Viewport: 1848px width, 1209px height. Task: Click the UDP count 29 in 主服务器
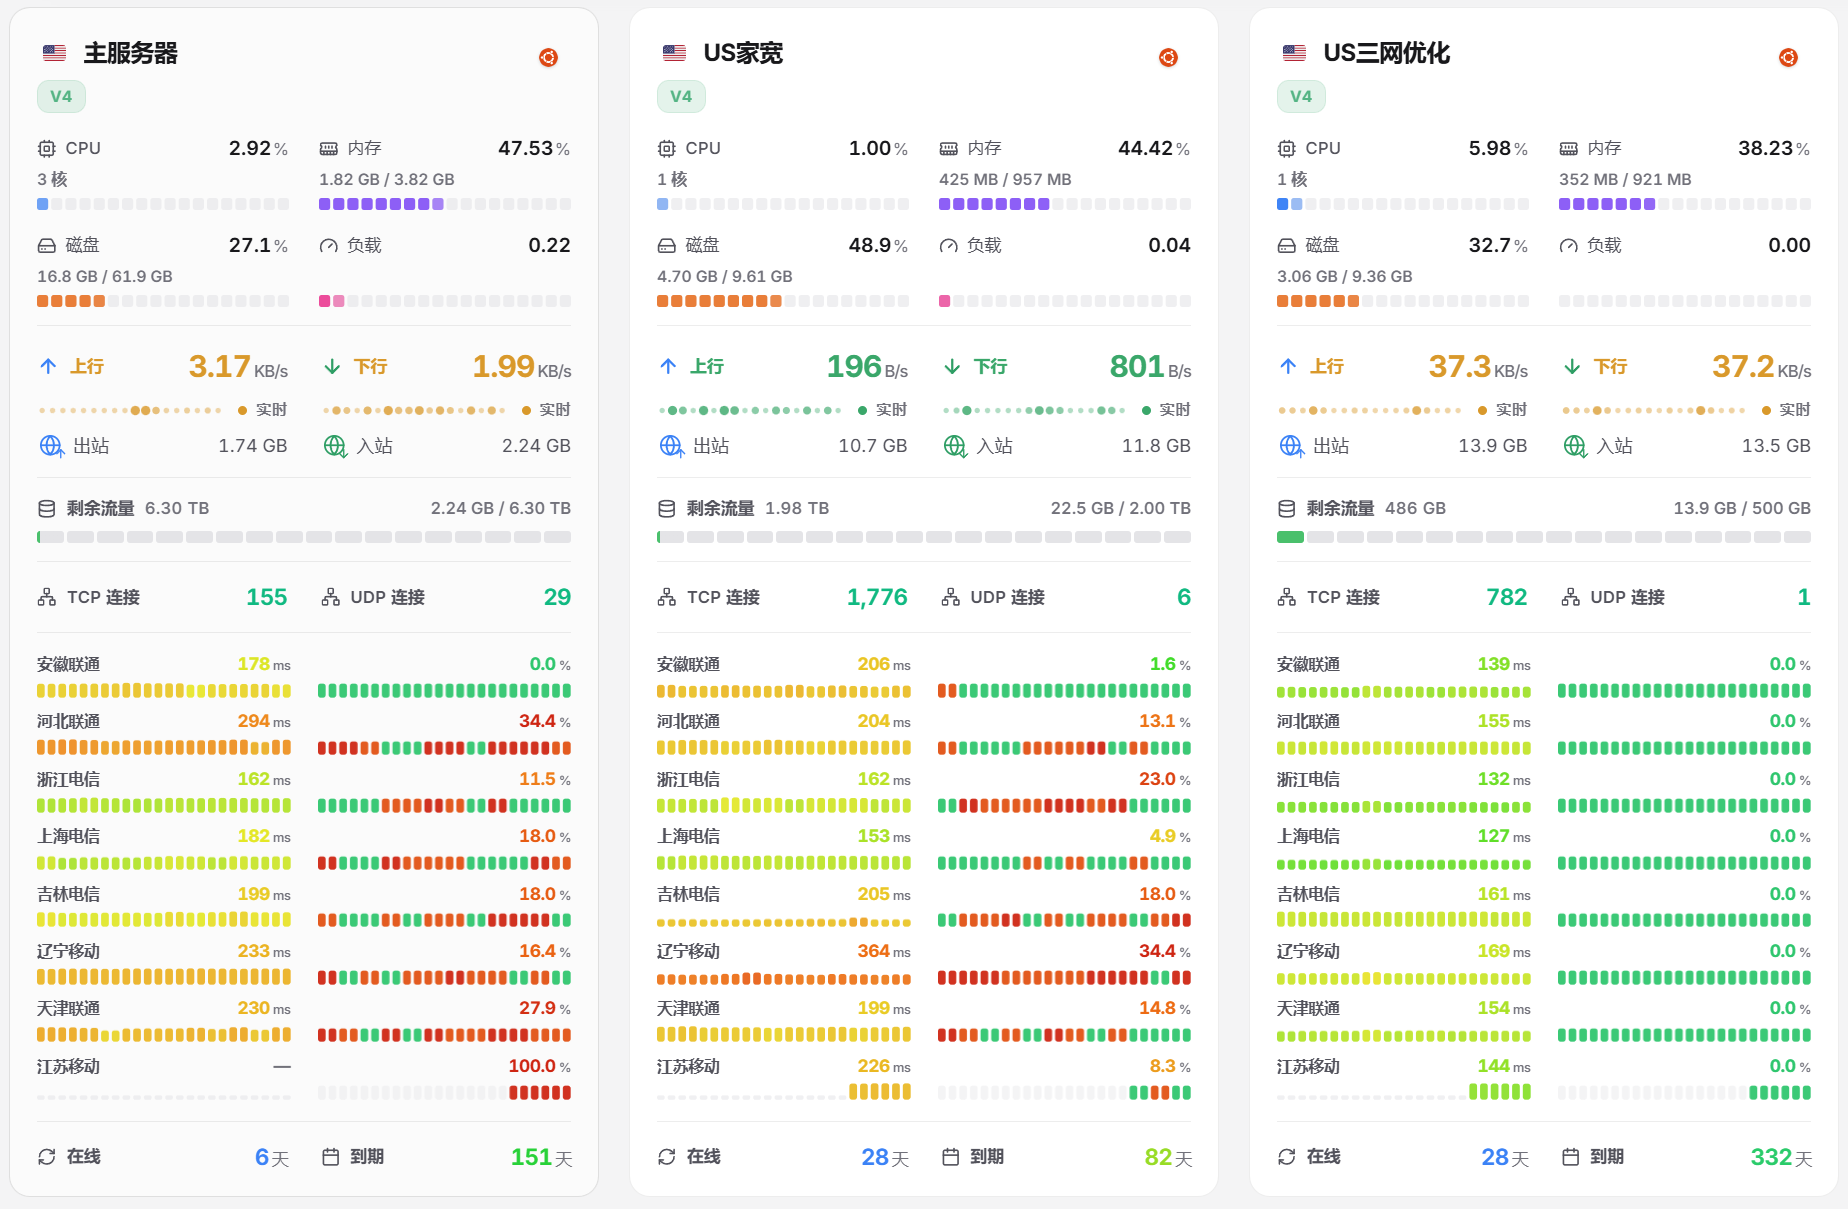point(557,597)
